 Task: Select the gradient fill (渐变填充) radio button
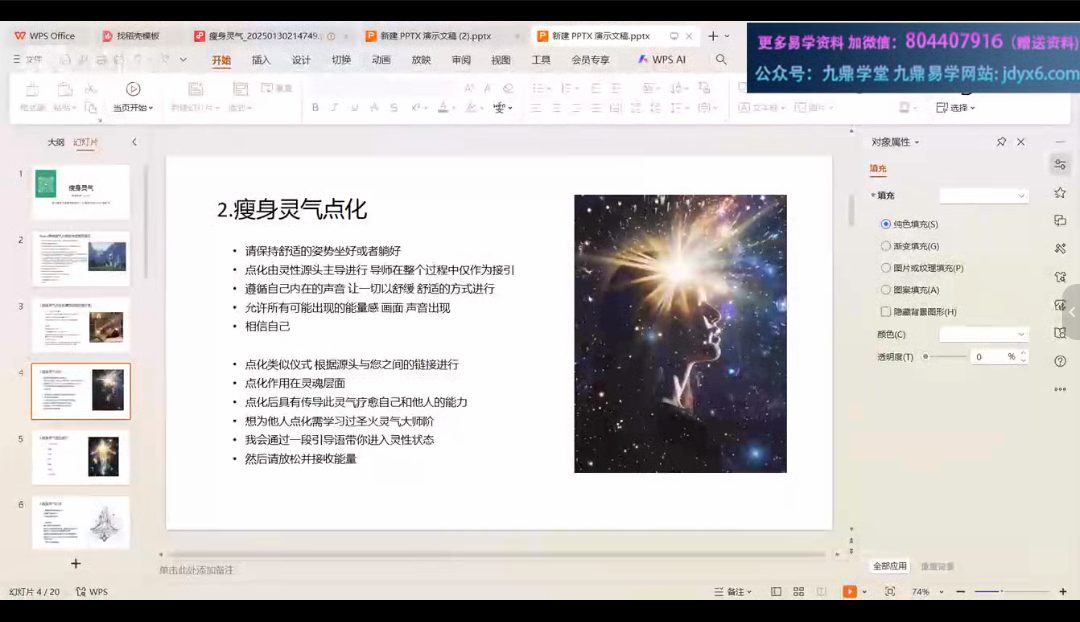pos(886,246)
